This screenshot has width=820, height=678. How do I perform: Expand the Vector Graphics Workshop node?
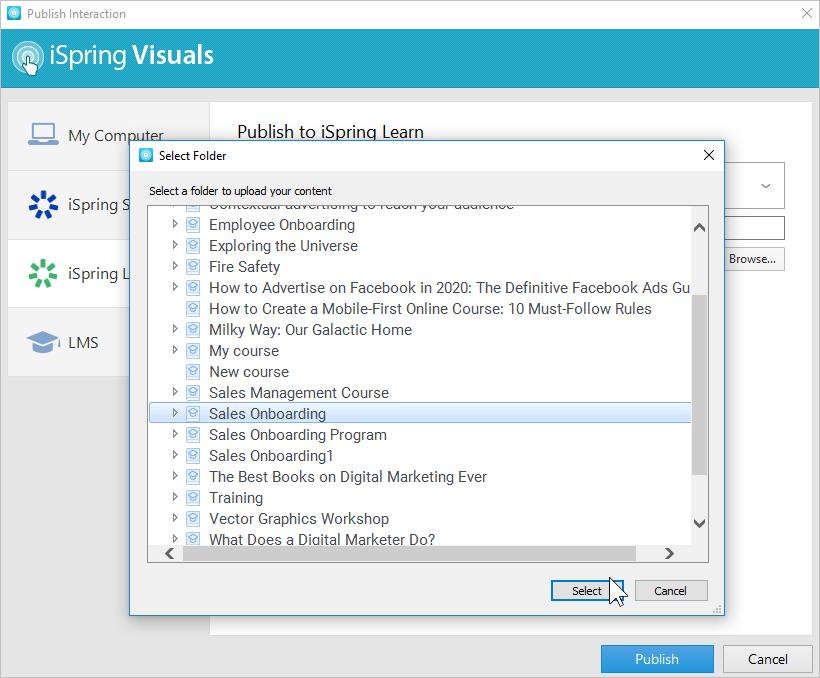pos(175,519)
